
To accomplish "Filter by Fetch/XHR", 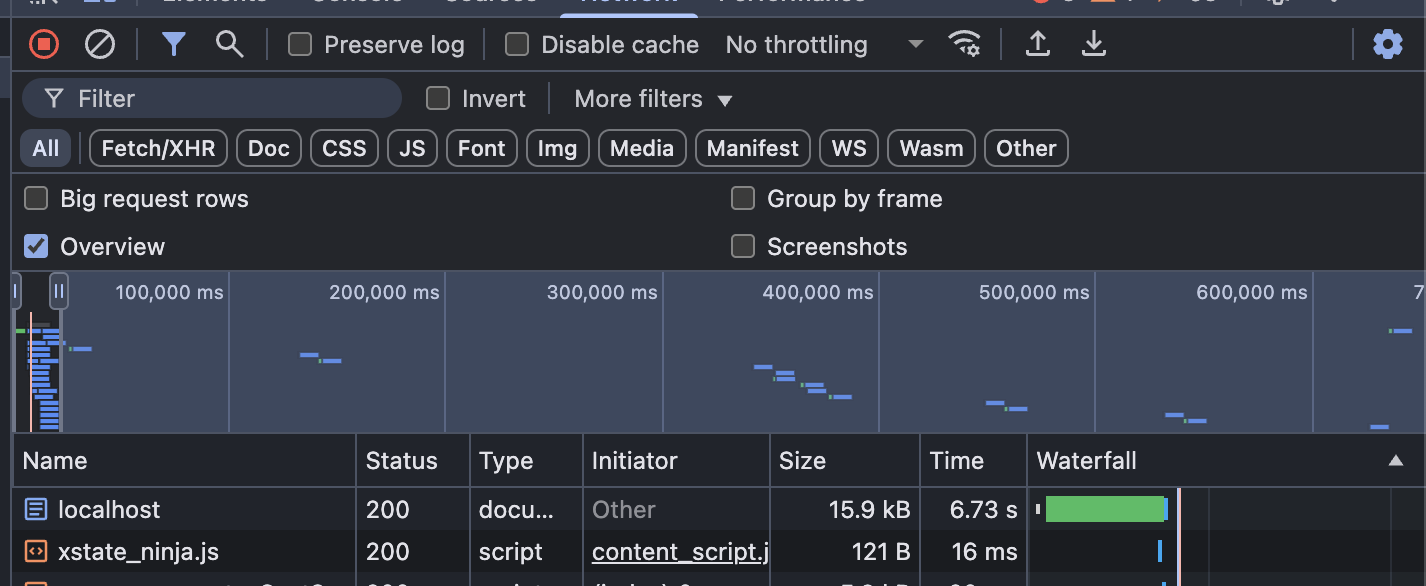I will pyautogui.click(x=159, y=149).
